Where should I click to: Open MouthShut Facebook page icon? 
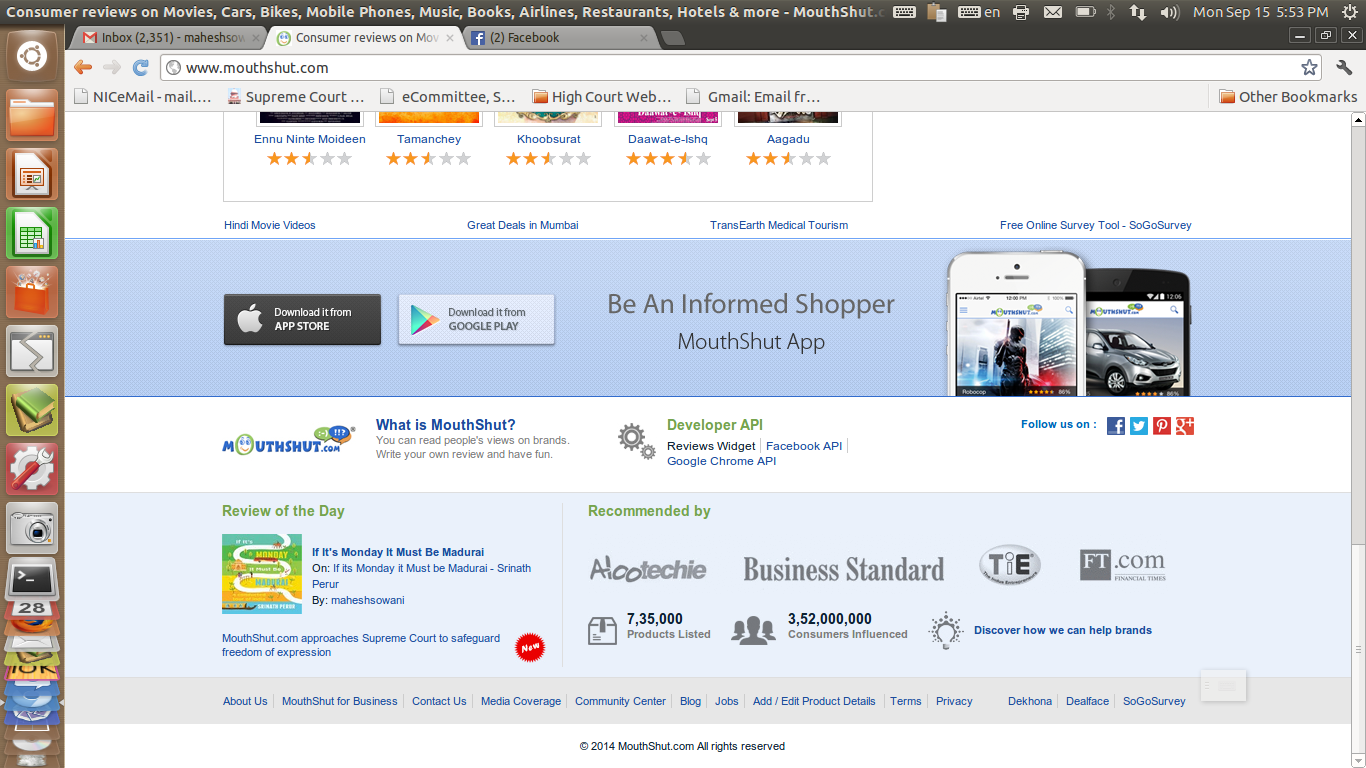pyautogui.click(x=1116, y=426)
